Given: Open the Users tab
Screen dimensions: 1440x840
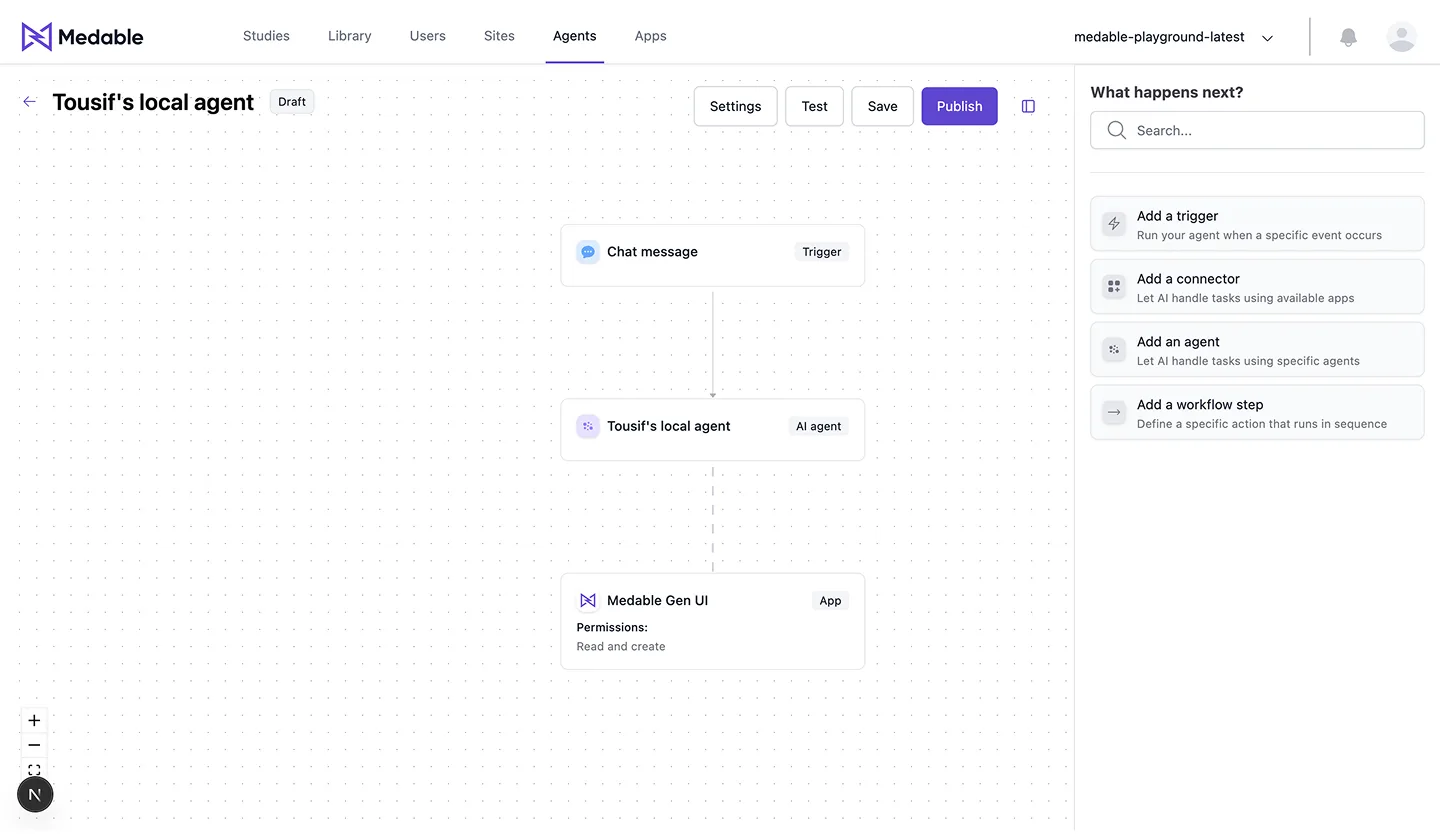Looking at the screenshot, I should (x=428, y=36).
